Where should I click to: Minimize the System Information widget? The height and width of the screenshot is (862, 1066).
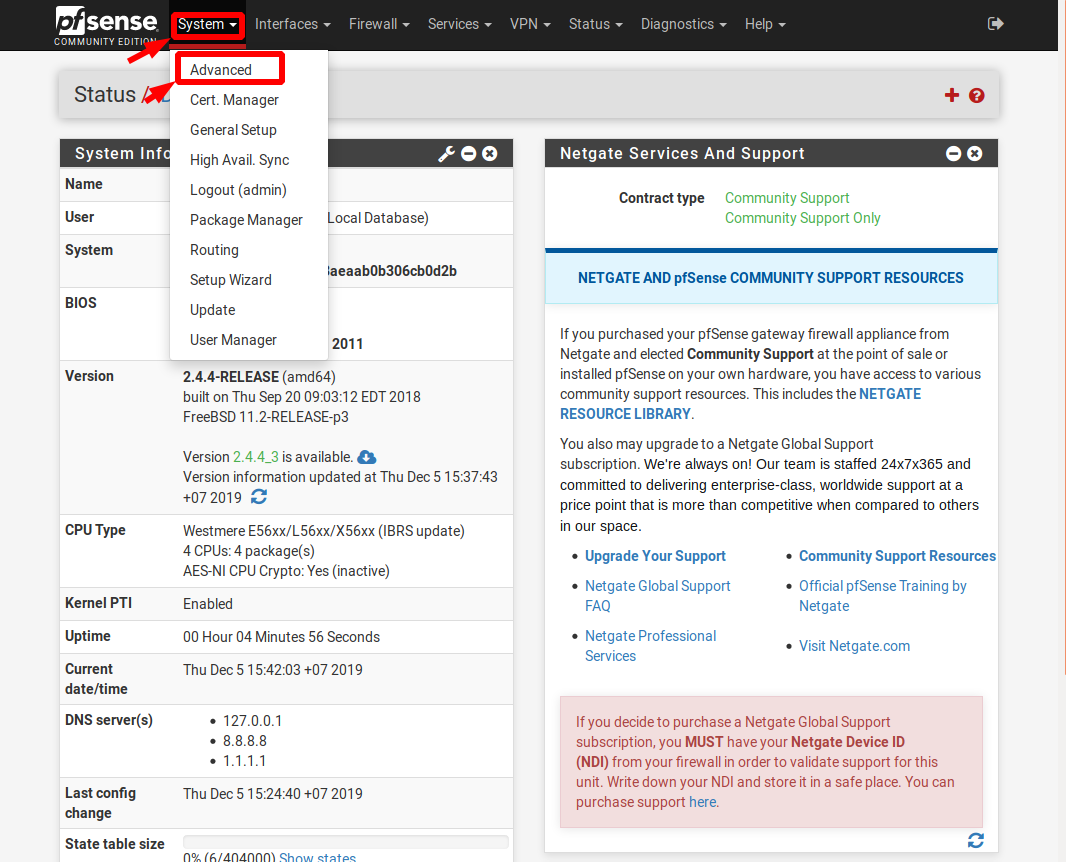(x=468, y=154)
